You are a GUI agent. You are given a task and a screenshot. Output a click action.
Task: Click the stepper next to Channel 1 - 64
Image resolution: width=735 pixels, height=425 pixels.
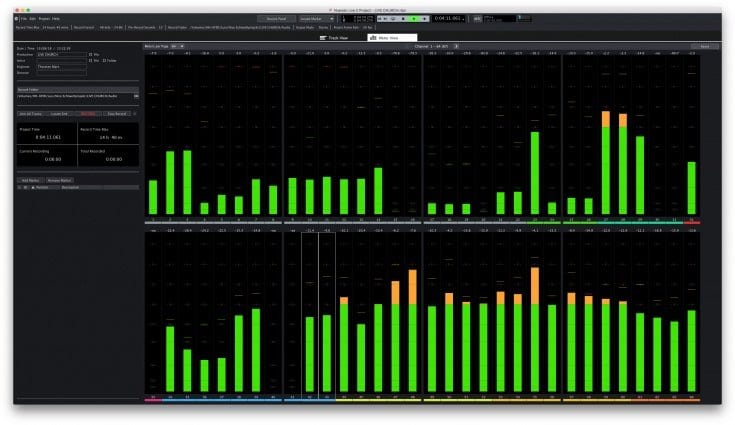457,46
